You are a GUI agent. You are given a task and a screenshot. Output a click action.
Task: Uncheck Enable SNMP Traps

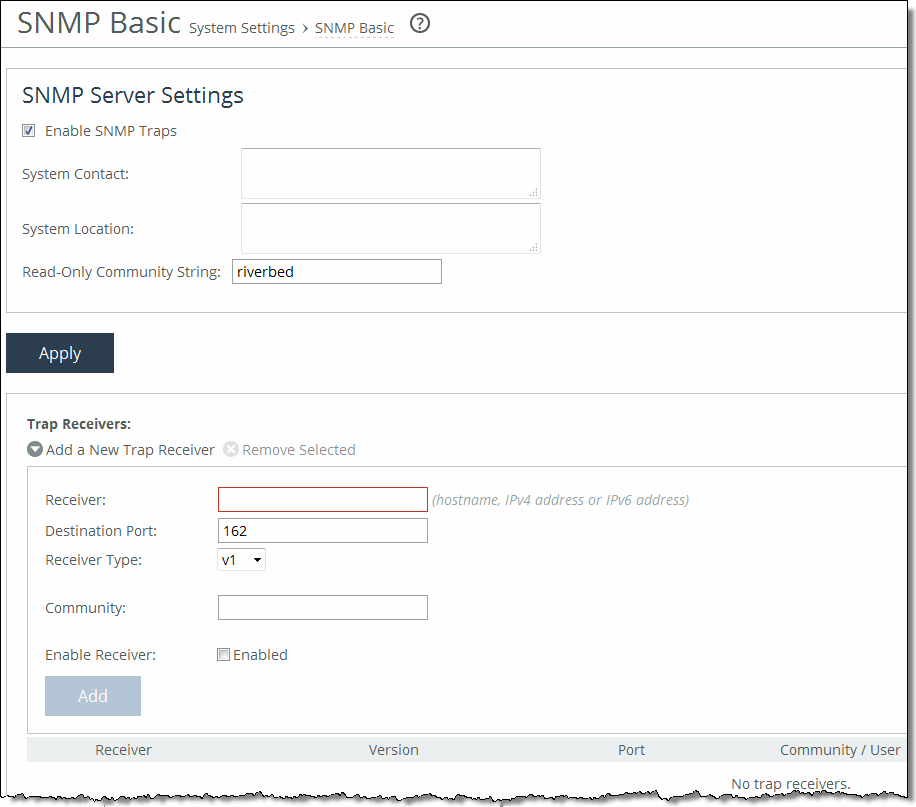(28, 130)
